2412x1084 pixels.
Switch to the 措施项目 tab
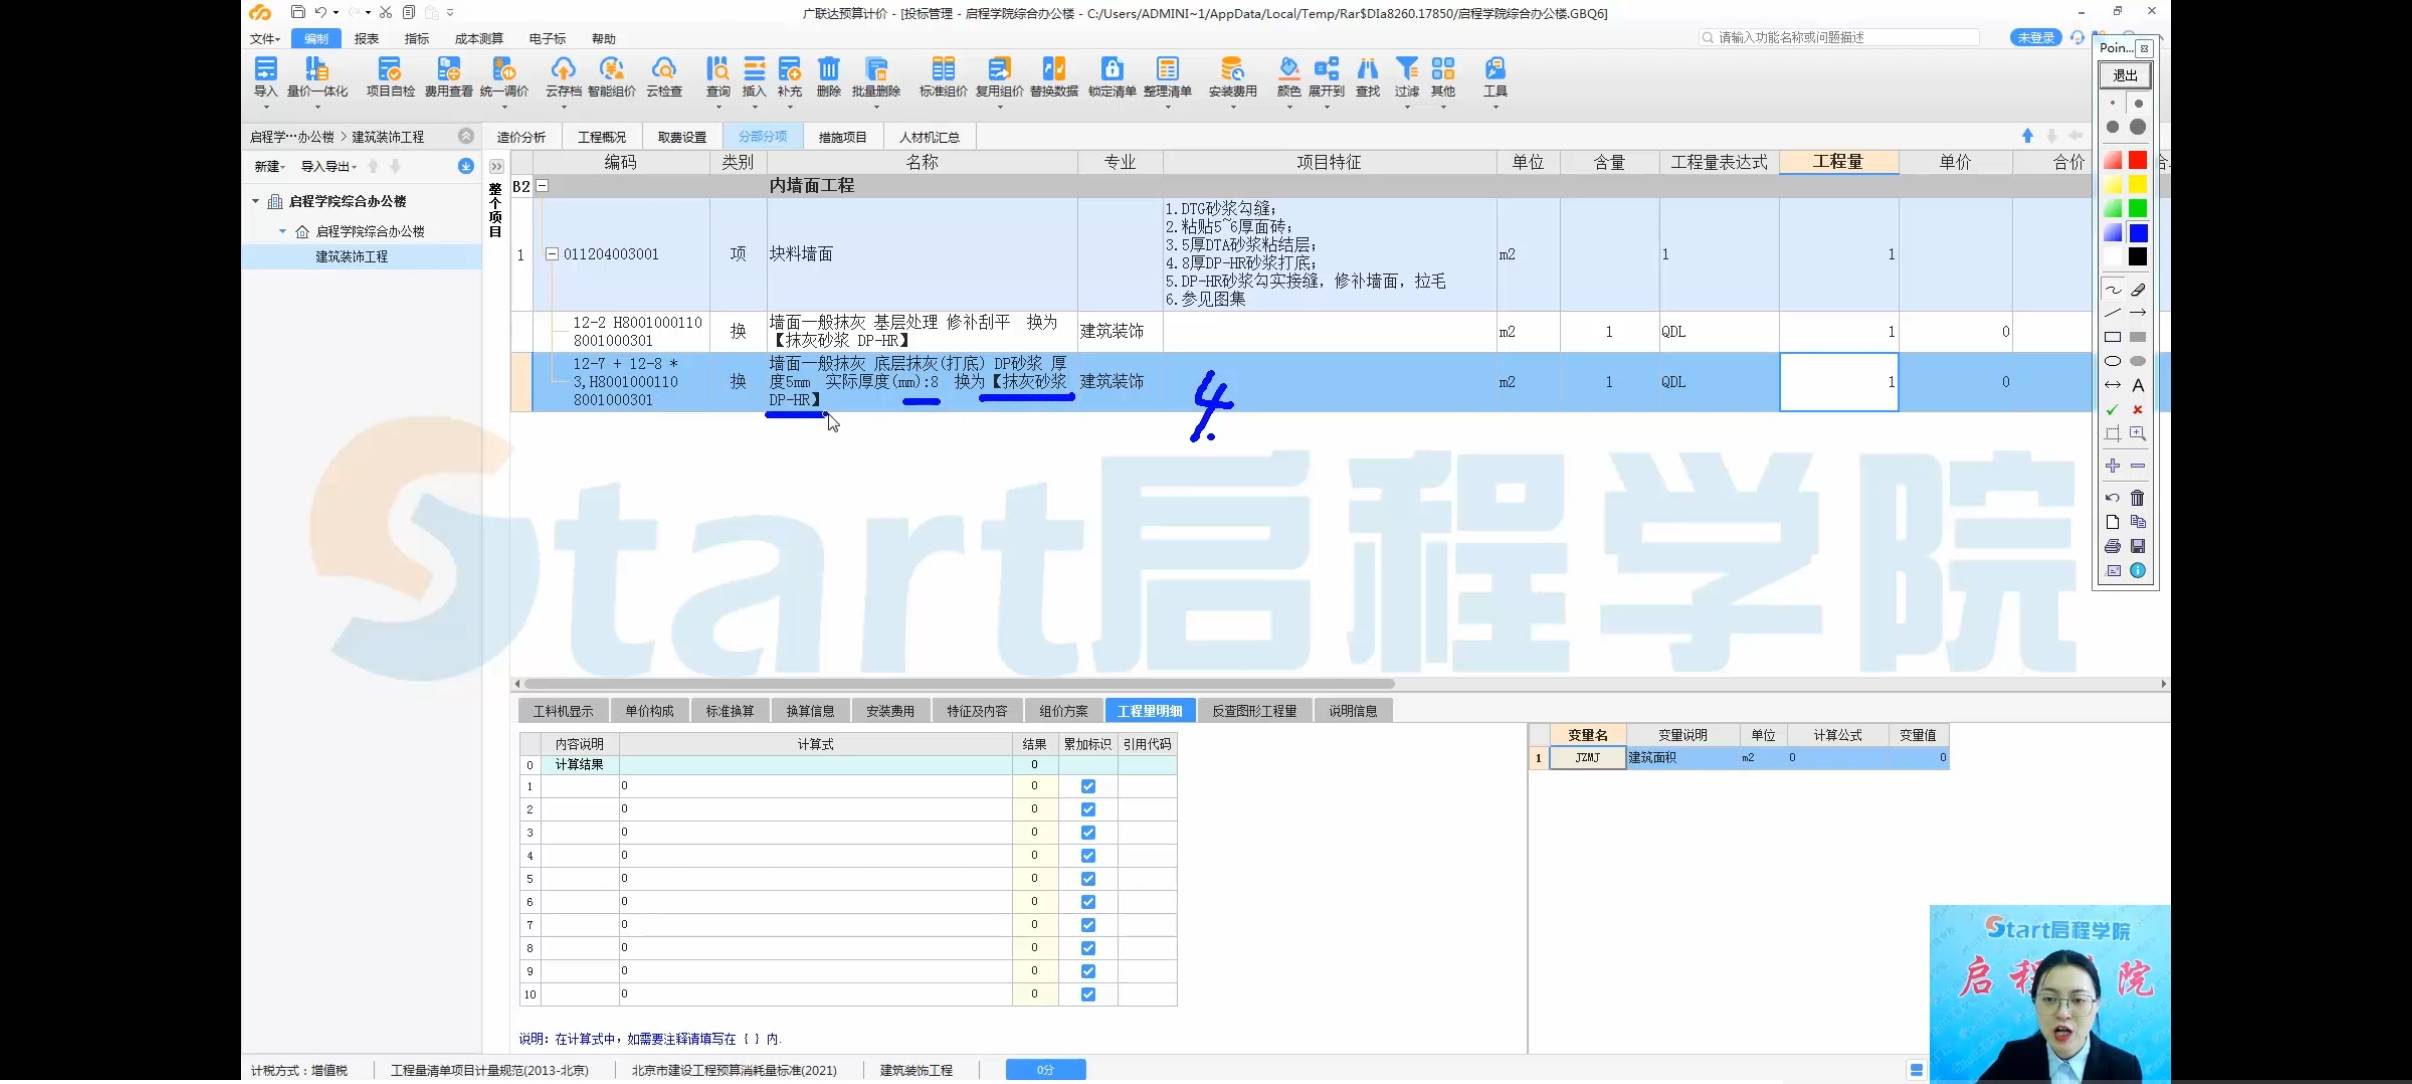pos(843,137)
